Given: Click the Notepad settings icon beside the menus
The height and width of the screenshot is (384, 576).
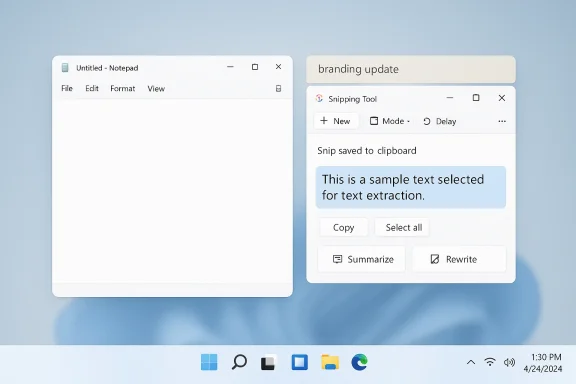Looking at the screenshot, I should click(x=278, y=89).
